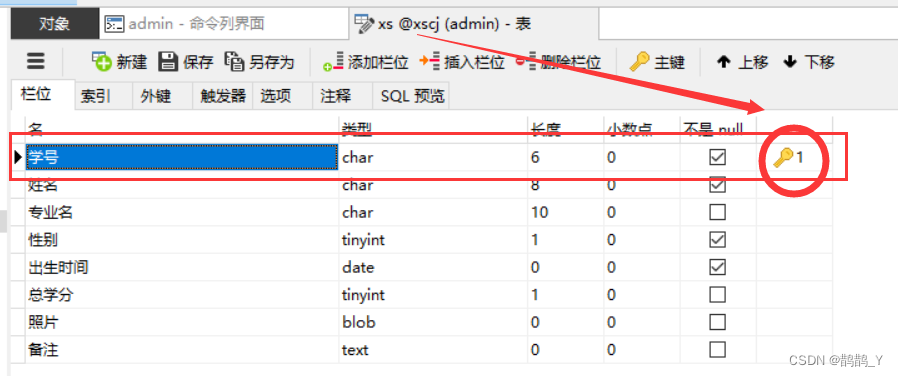Switch to the 对象 tab
898x376 pixels.
click(x=54, y=23)
